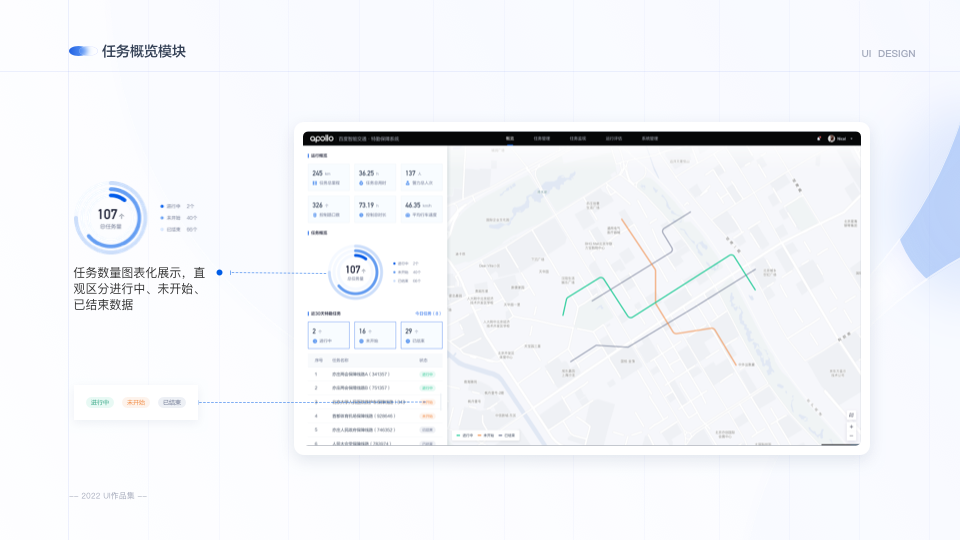Select the 326 value in the stat card

tap(320, 205)
